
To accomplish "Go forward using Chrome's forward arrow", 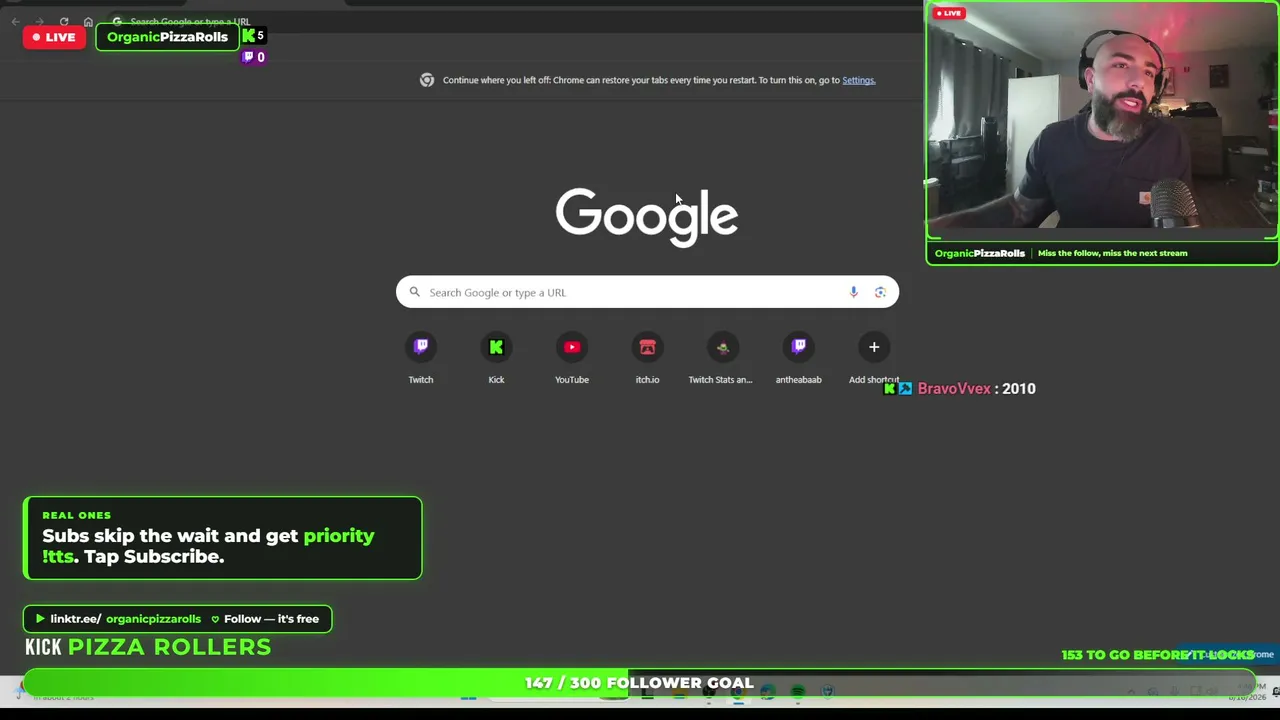I will click(x=39, y=21).
